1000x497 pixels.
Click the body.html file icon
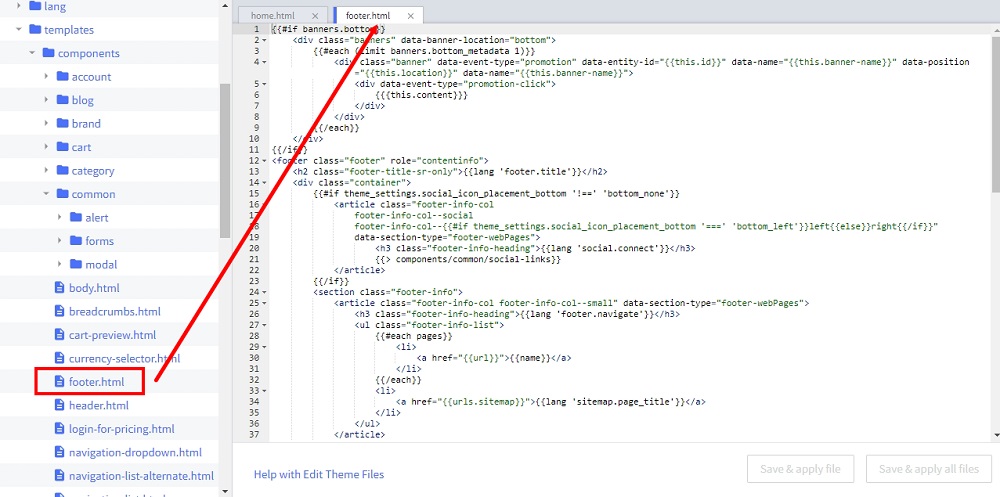[60, 288]
